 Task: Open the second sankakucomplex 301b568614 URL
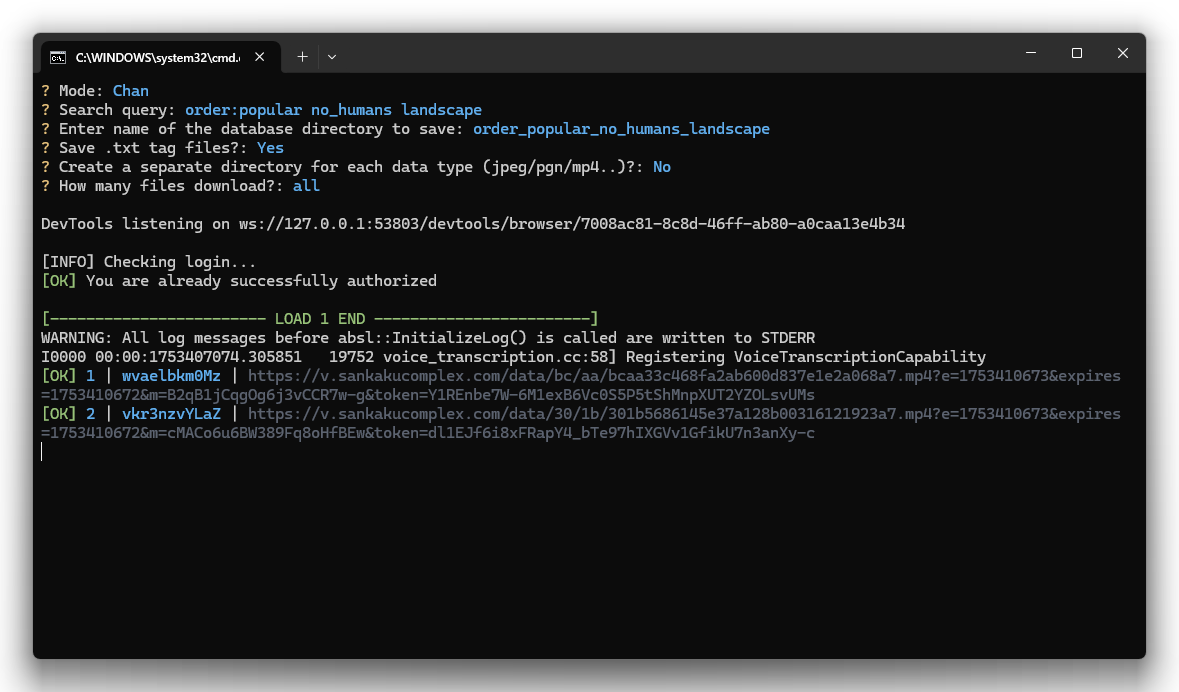pyautogui.click(x=580, y=423)
